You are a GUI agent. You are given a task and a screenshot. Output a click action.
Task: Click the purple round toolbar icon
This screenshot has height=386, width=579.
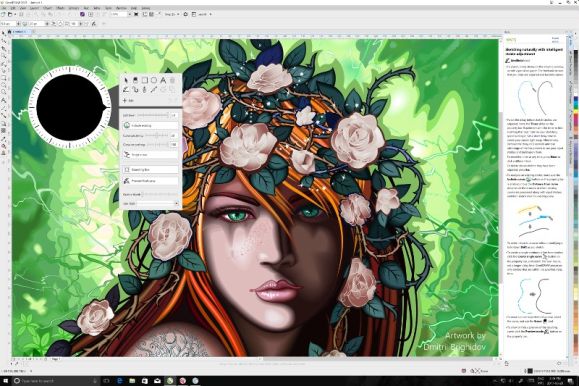pos(82,14)
